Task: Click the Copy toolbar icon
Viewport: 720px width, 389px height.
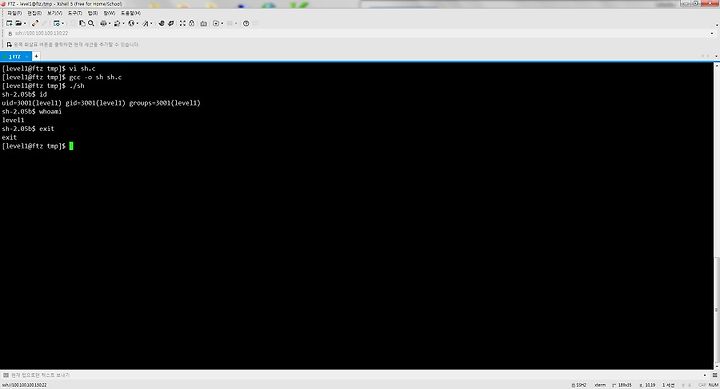Action: [82, 23]
